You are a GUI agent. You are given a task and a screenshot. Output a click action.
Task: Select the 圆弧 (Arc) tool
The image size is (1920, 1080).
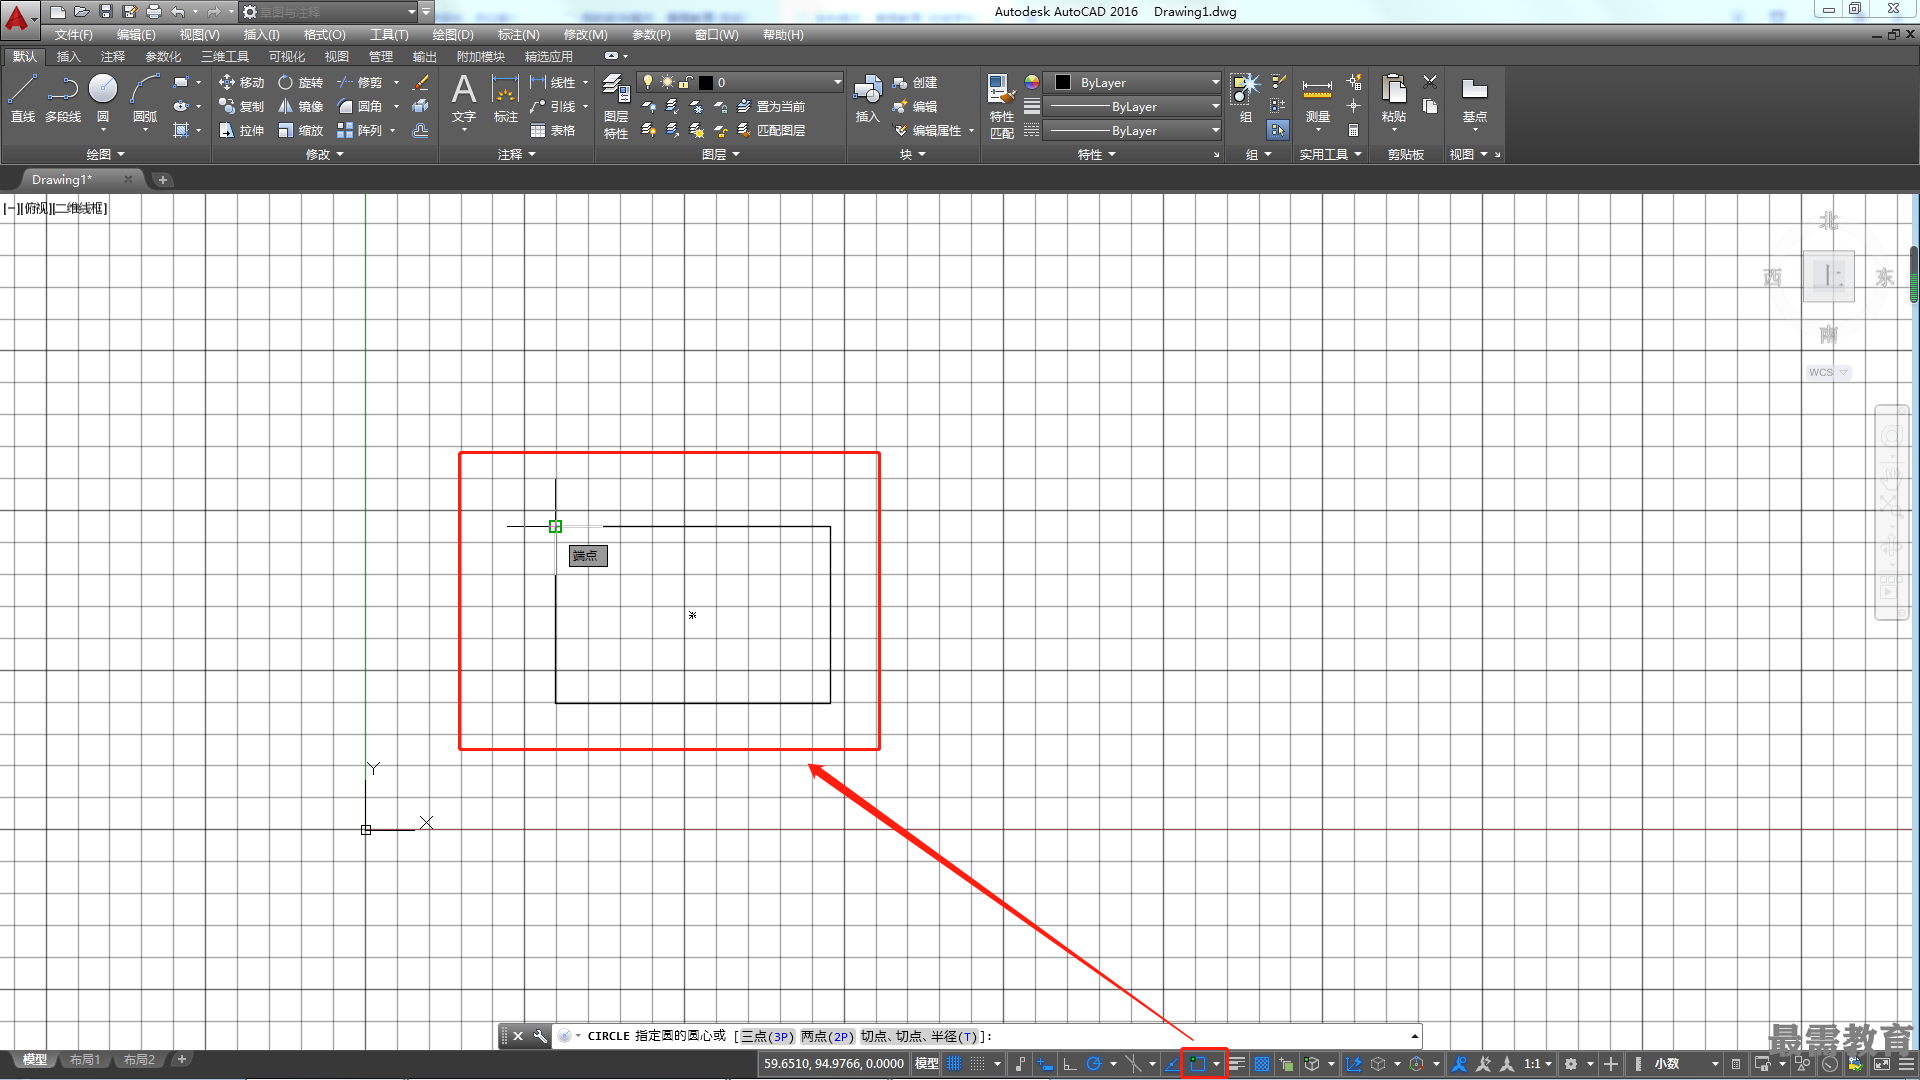[x=145, y=99]
